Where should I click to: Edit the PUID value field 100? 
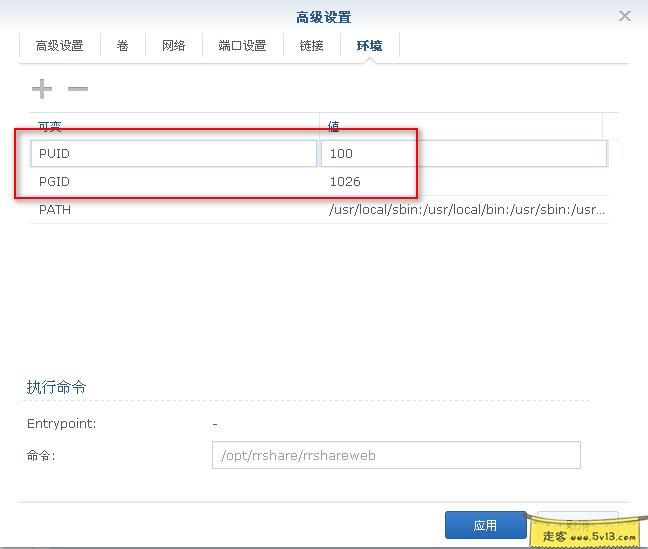464,153
